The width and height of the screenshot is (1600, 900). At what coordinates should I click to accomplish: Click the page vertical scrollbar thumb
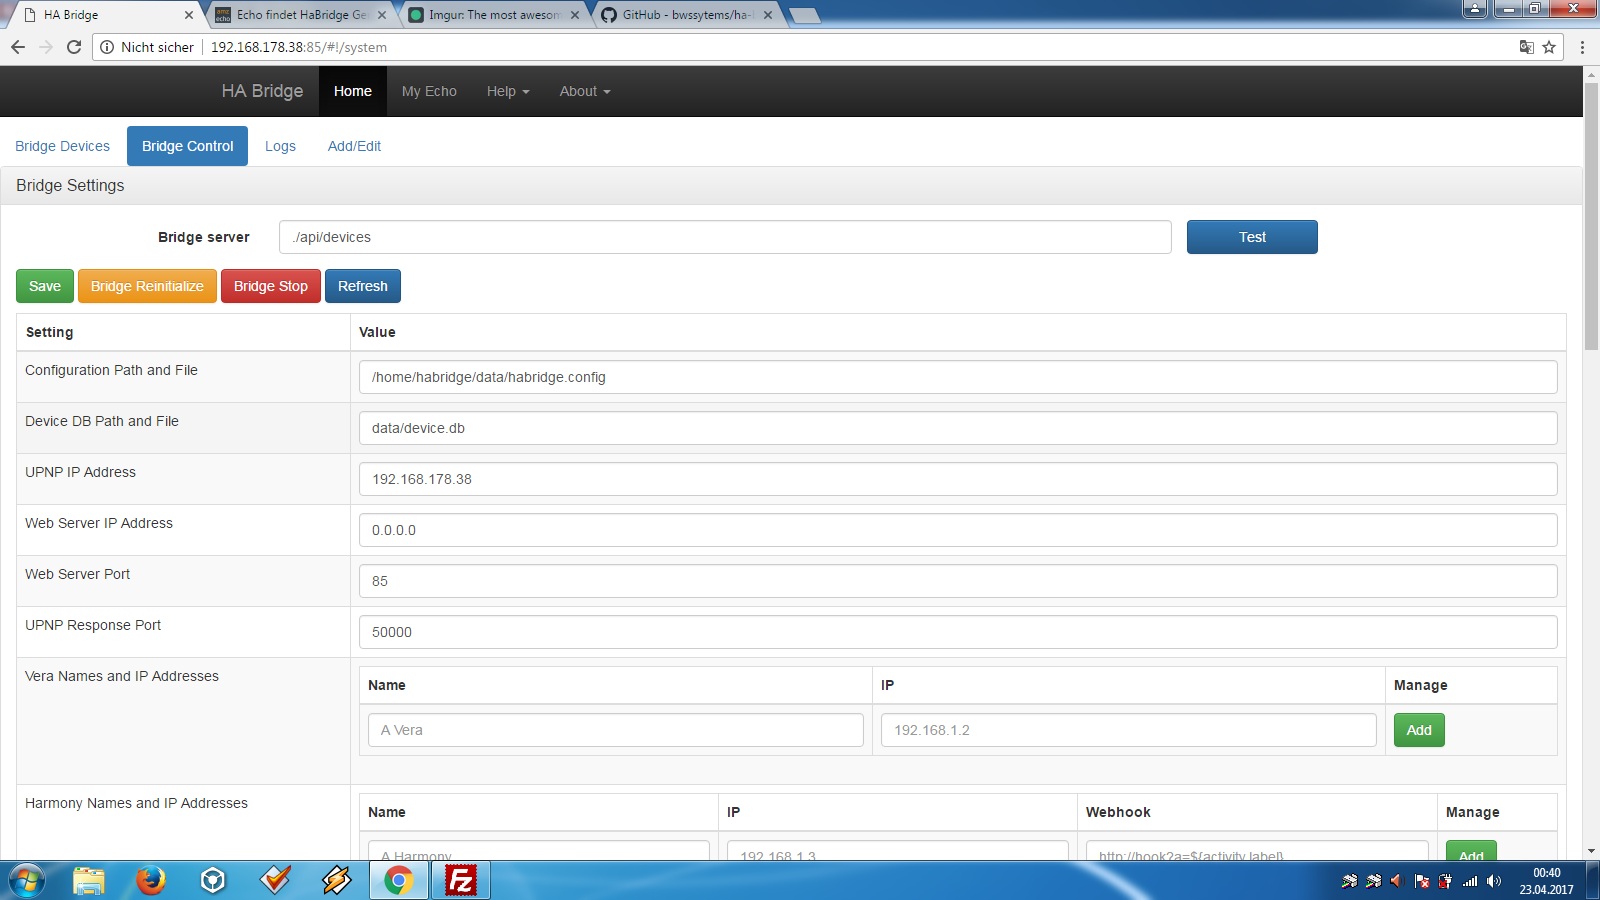point(1591,215)
